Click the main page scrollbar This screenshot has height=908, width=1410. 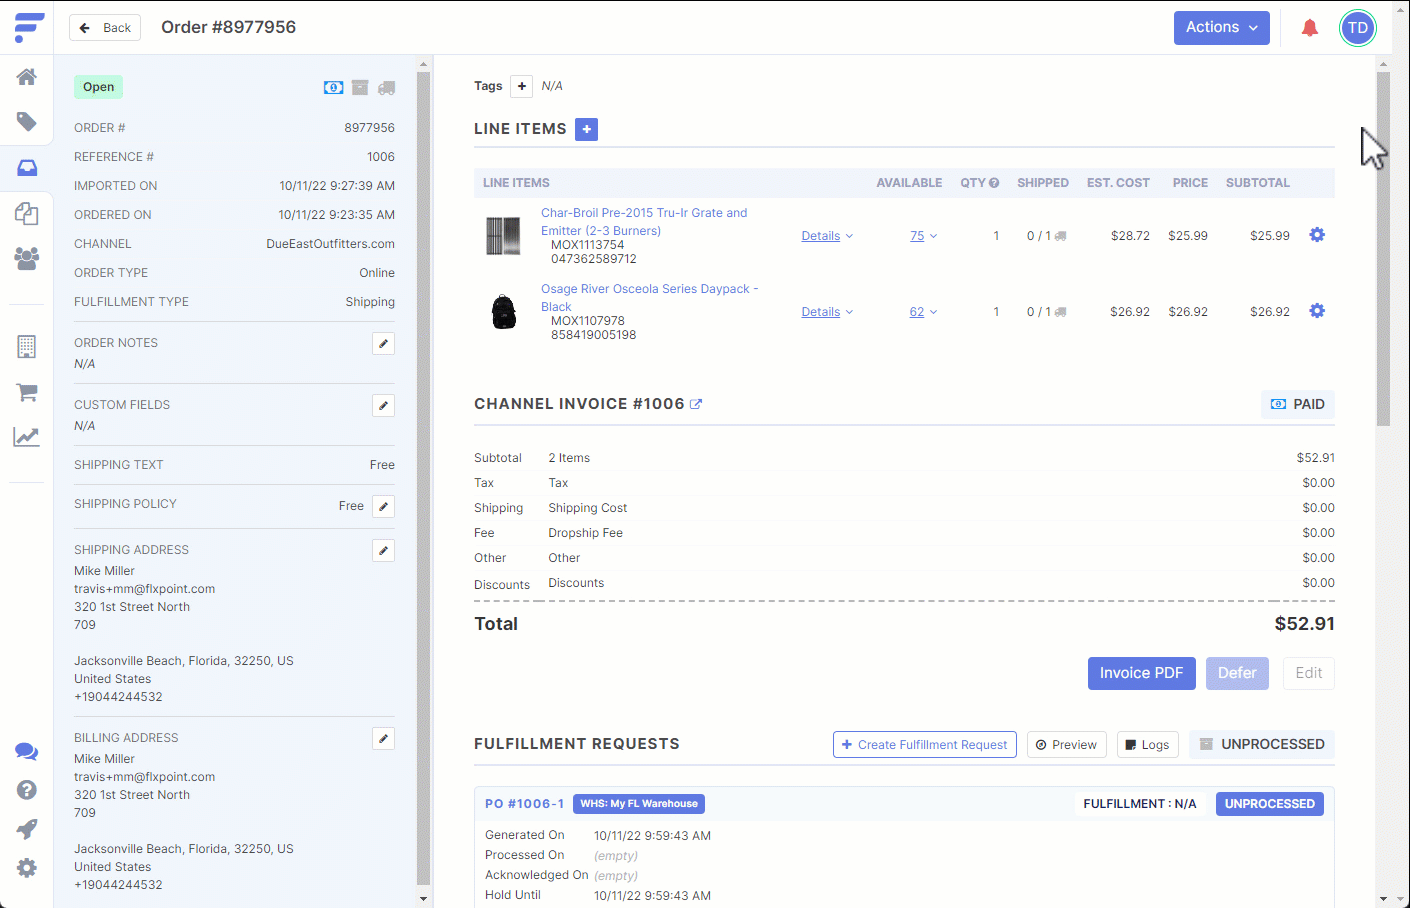[1383, 248]
